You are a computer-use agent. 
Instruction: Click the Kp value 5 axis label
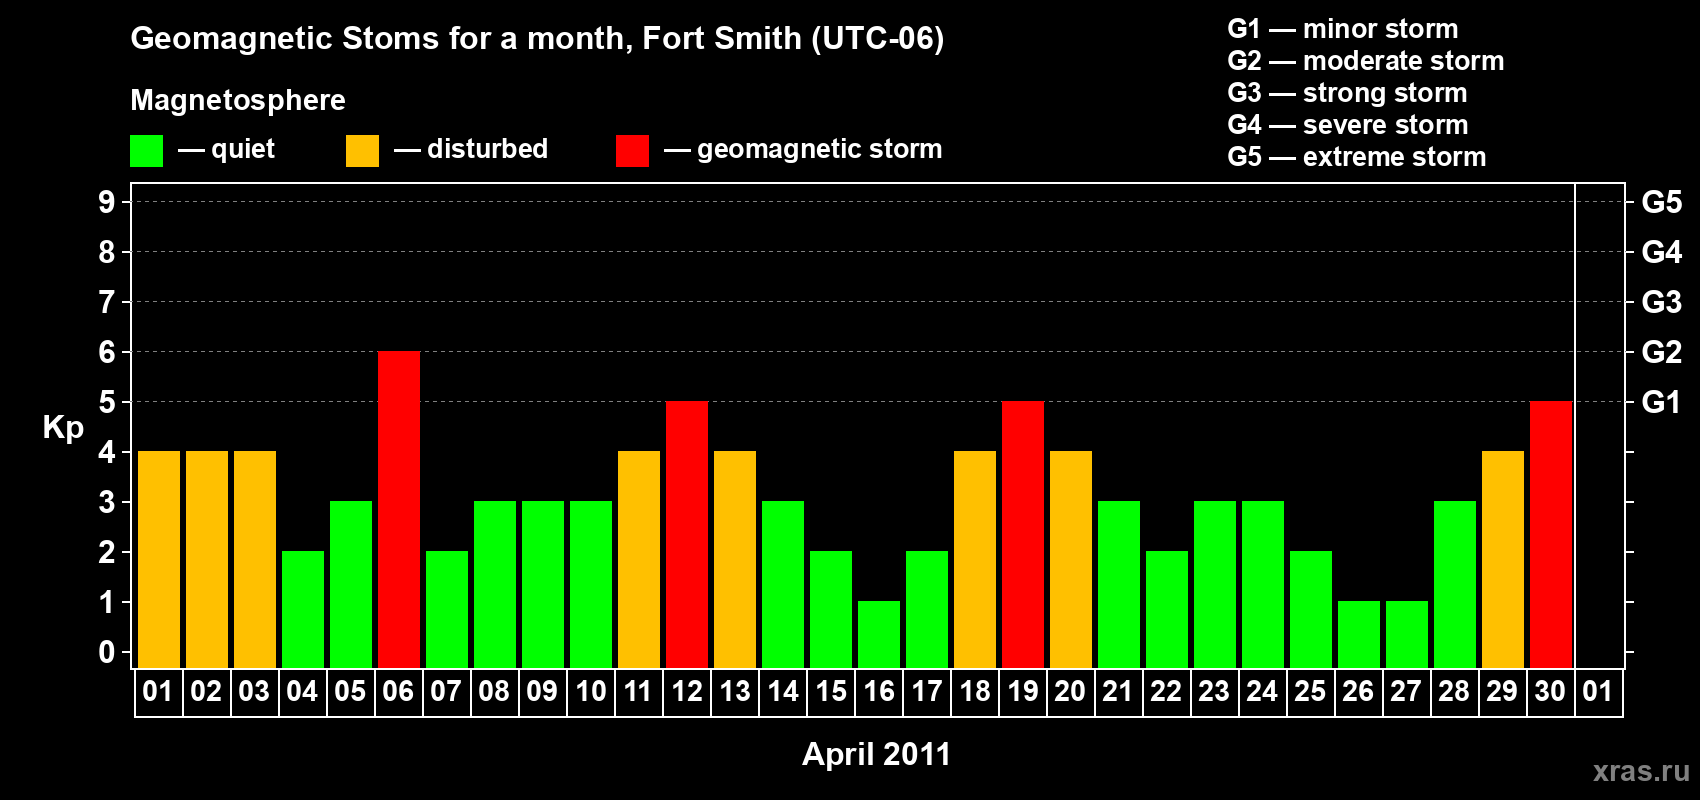tap(107, 402)
